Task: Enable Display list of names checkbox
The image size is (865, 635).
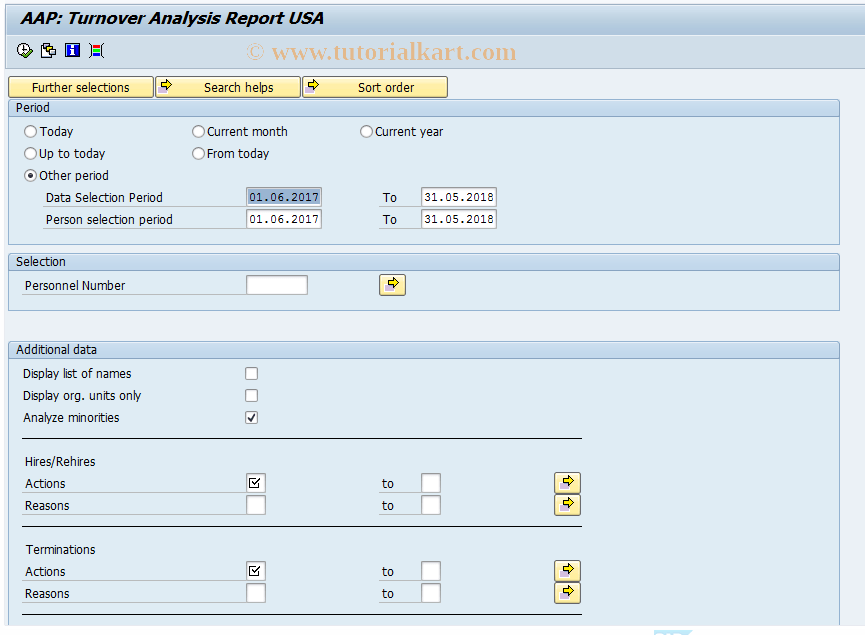Action: point(251,373)
